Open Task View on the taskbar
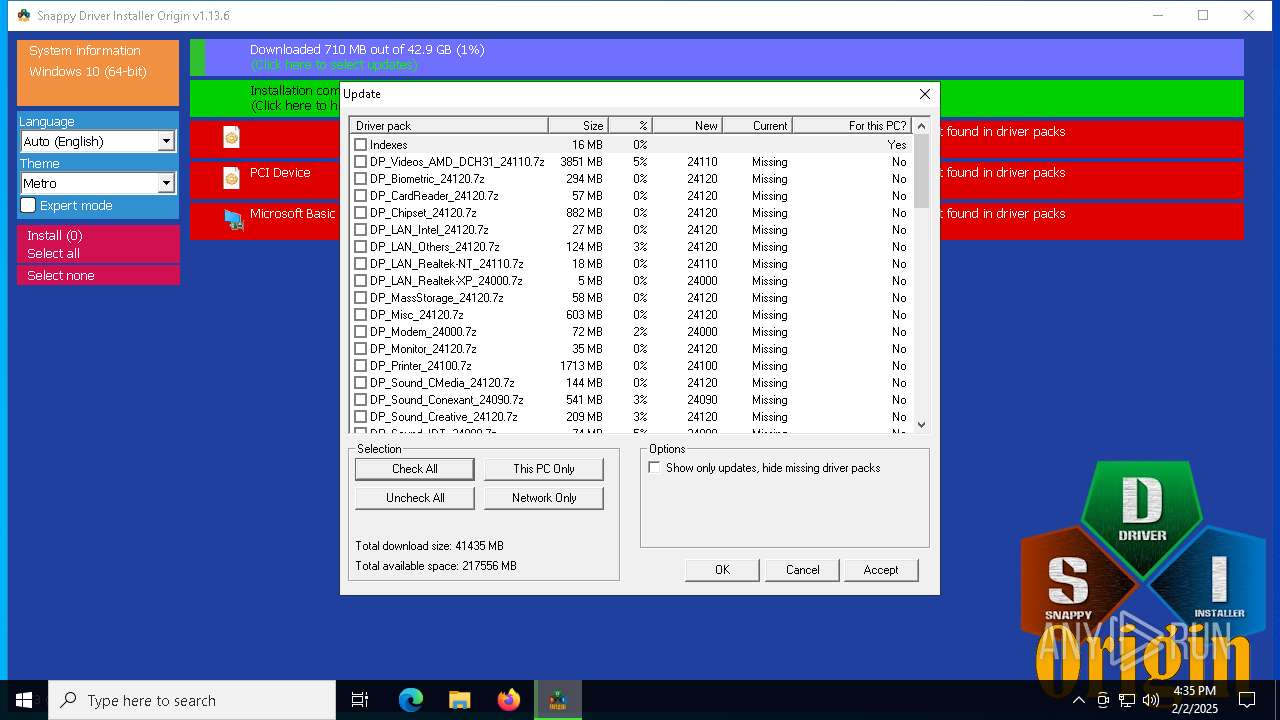Screen dimensions: 1280x720 pyautogui.click(x=360, y=700)
